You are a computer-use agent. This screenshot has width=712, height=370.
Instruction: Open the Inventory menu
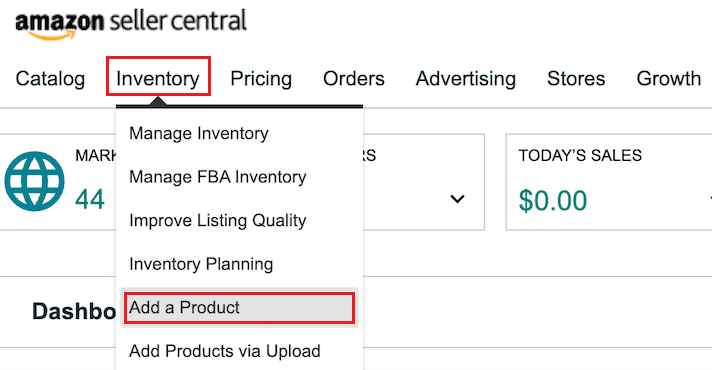[x=158, y=79]
